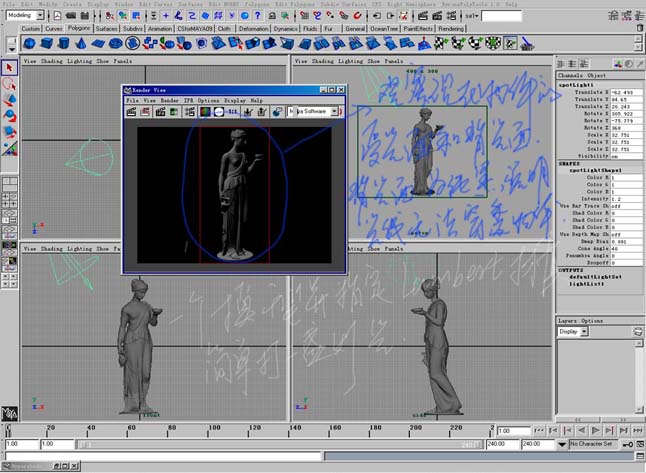Select the spotLightShape1 node name

(x=595, y=170)
